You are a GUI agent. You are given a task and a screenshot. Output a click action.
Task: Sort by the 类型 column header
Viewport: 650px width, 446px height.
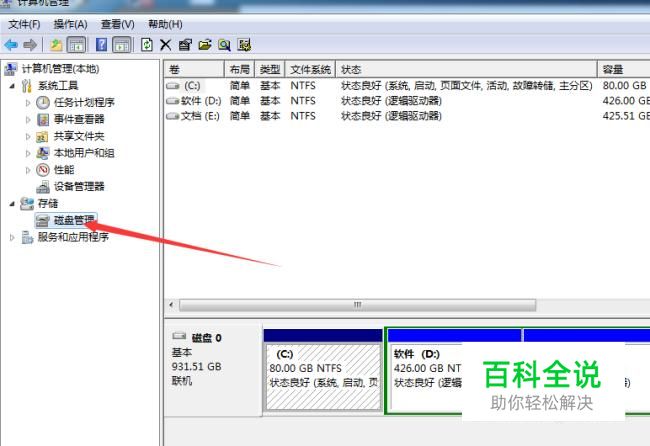(x=270, y=69)
